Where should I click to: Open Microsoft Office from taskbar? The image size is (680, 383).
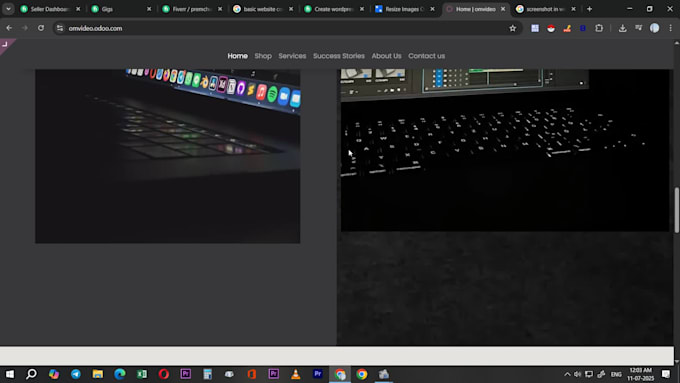coord(252,374)
